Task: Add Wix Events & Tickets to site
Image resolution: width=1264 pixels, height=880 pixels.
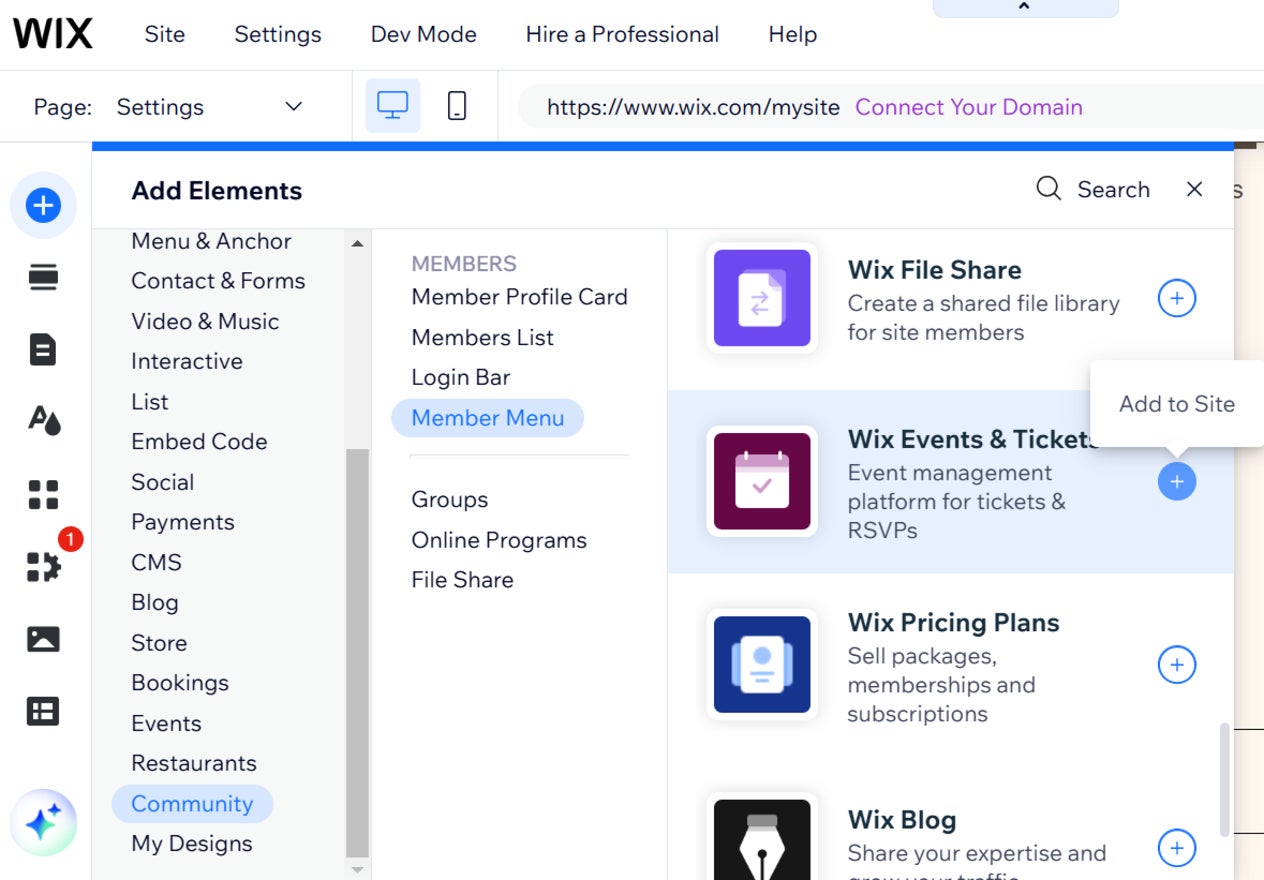Action: (x=1177, y=481)
